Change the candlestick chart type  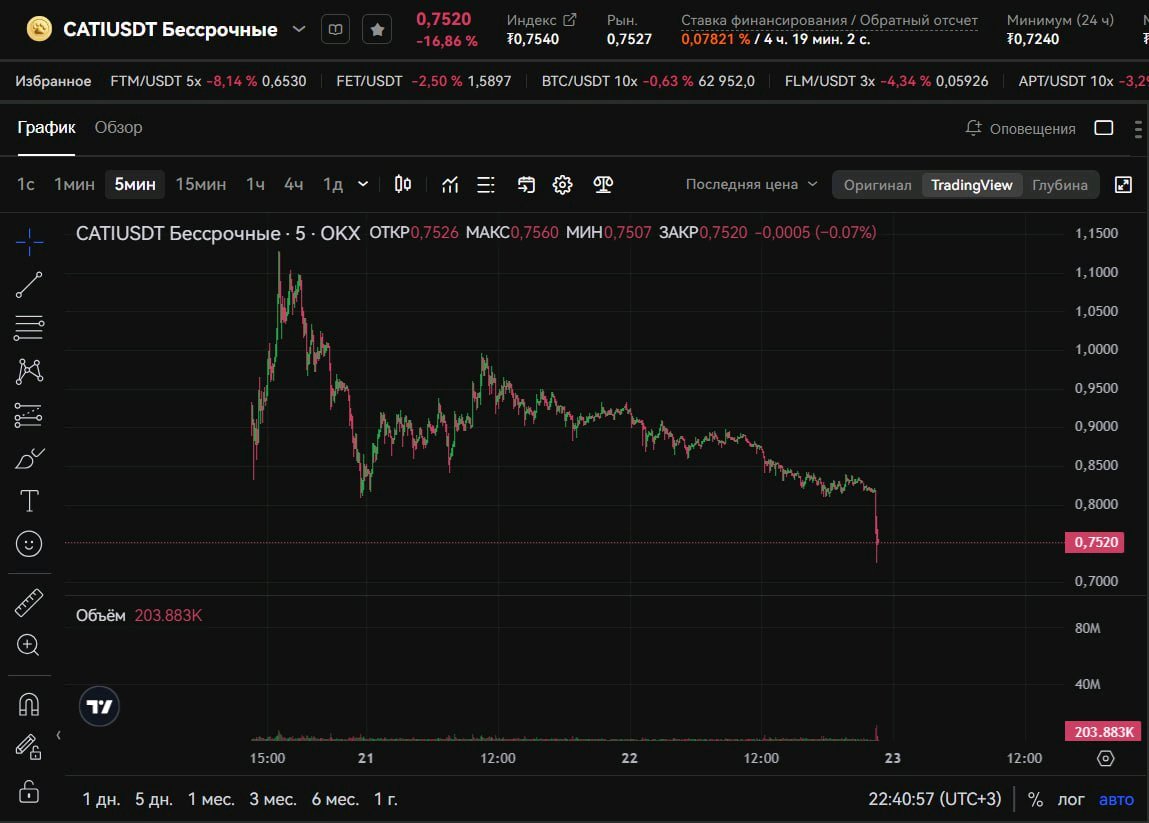pyautogui.click(x=403, y=184)
